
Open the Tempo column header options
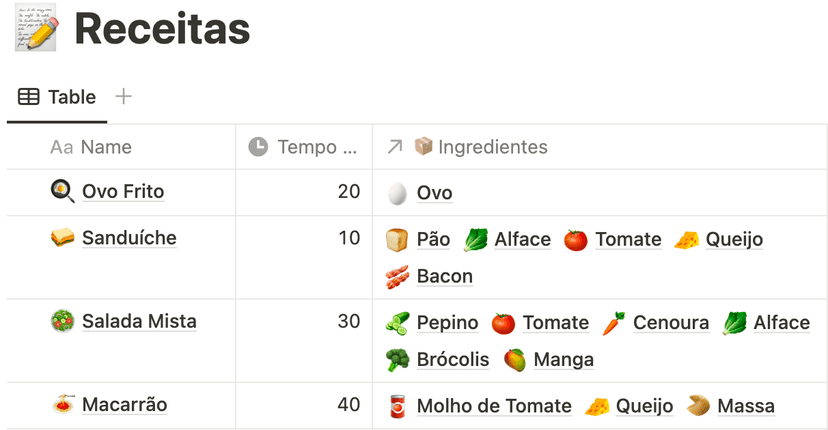[304, 147]
